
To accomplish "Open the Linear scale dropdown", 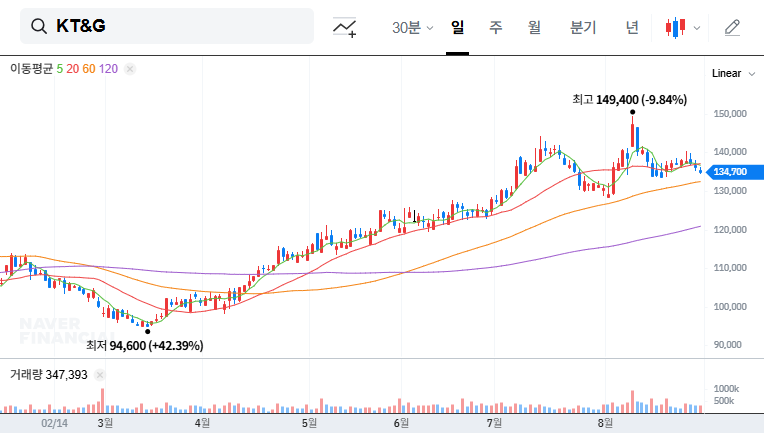I will tap(733, 74).
